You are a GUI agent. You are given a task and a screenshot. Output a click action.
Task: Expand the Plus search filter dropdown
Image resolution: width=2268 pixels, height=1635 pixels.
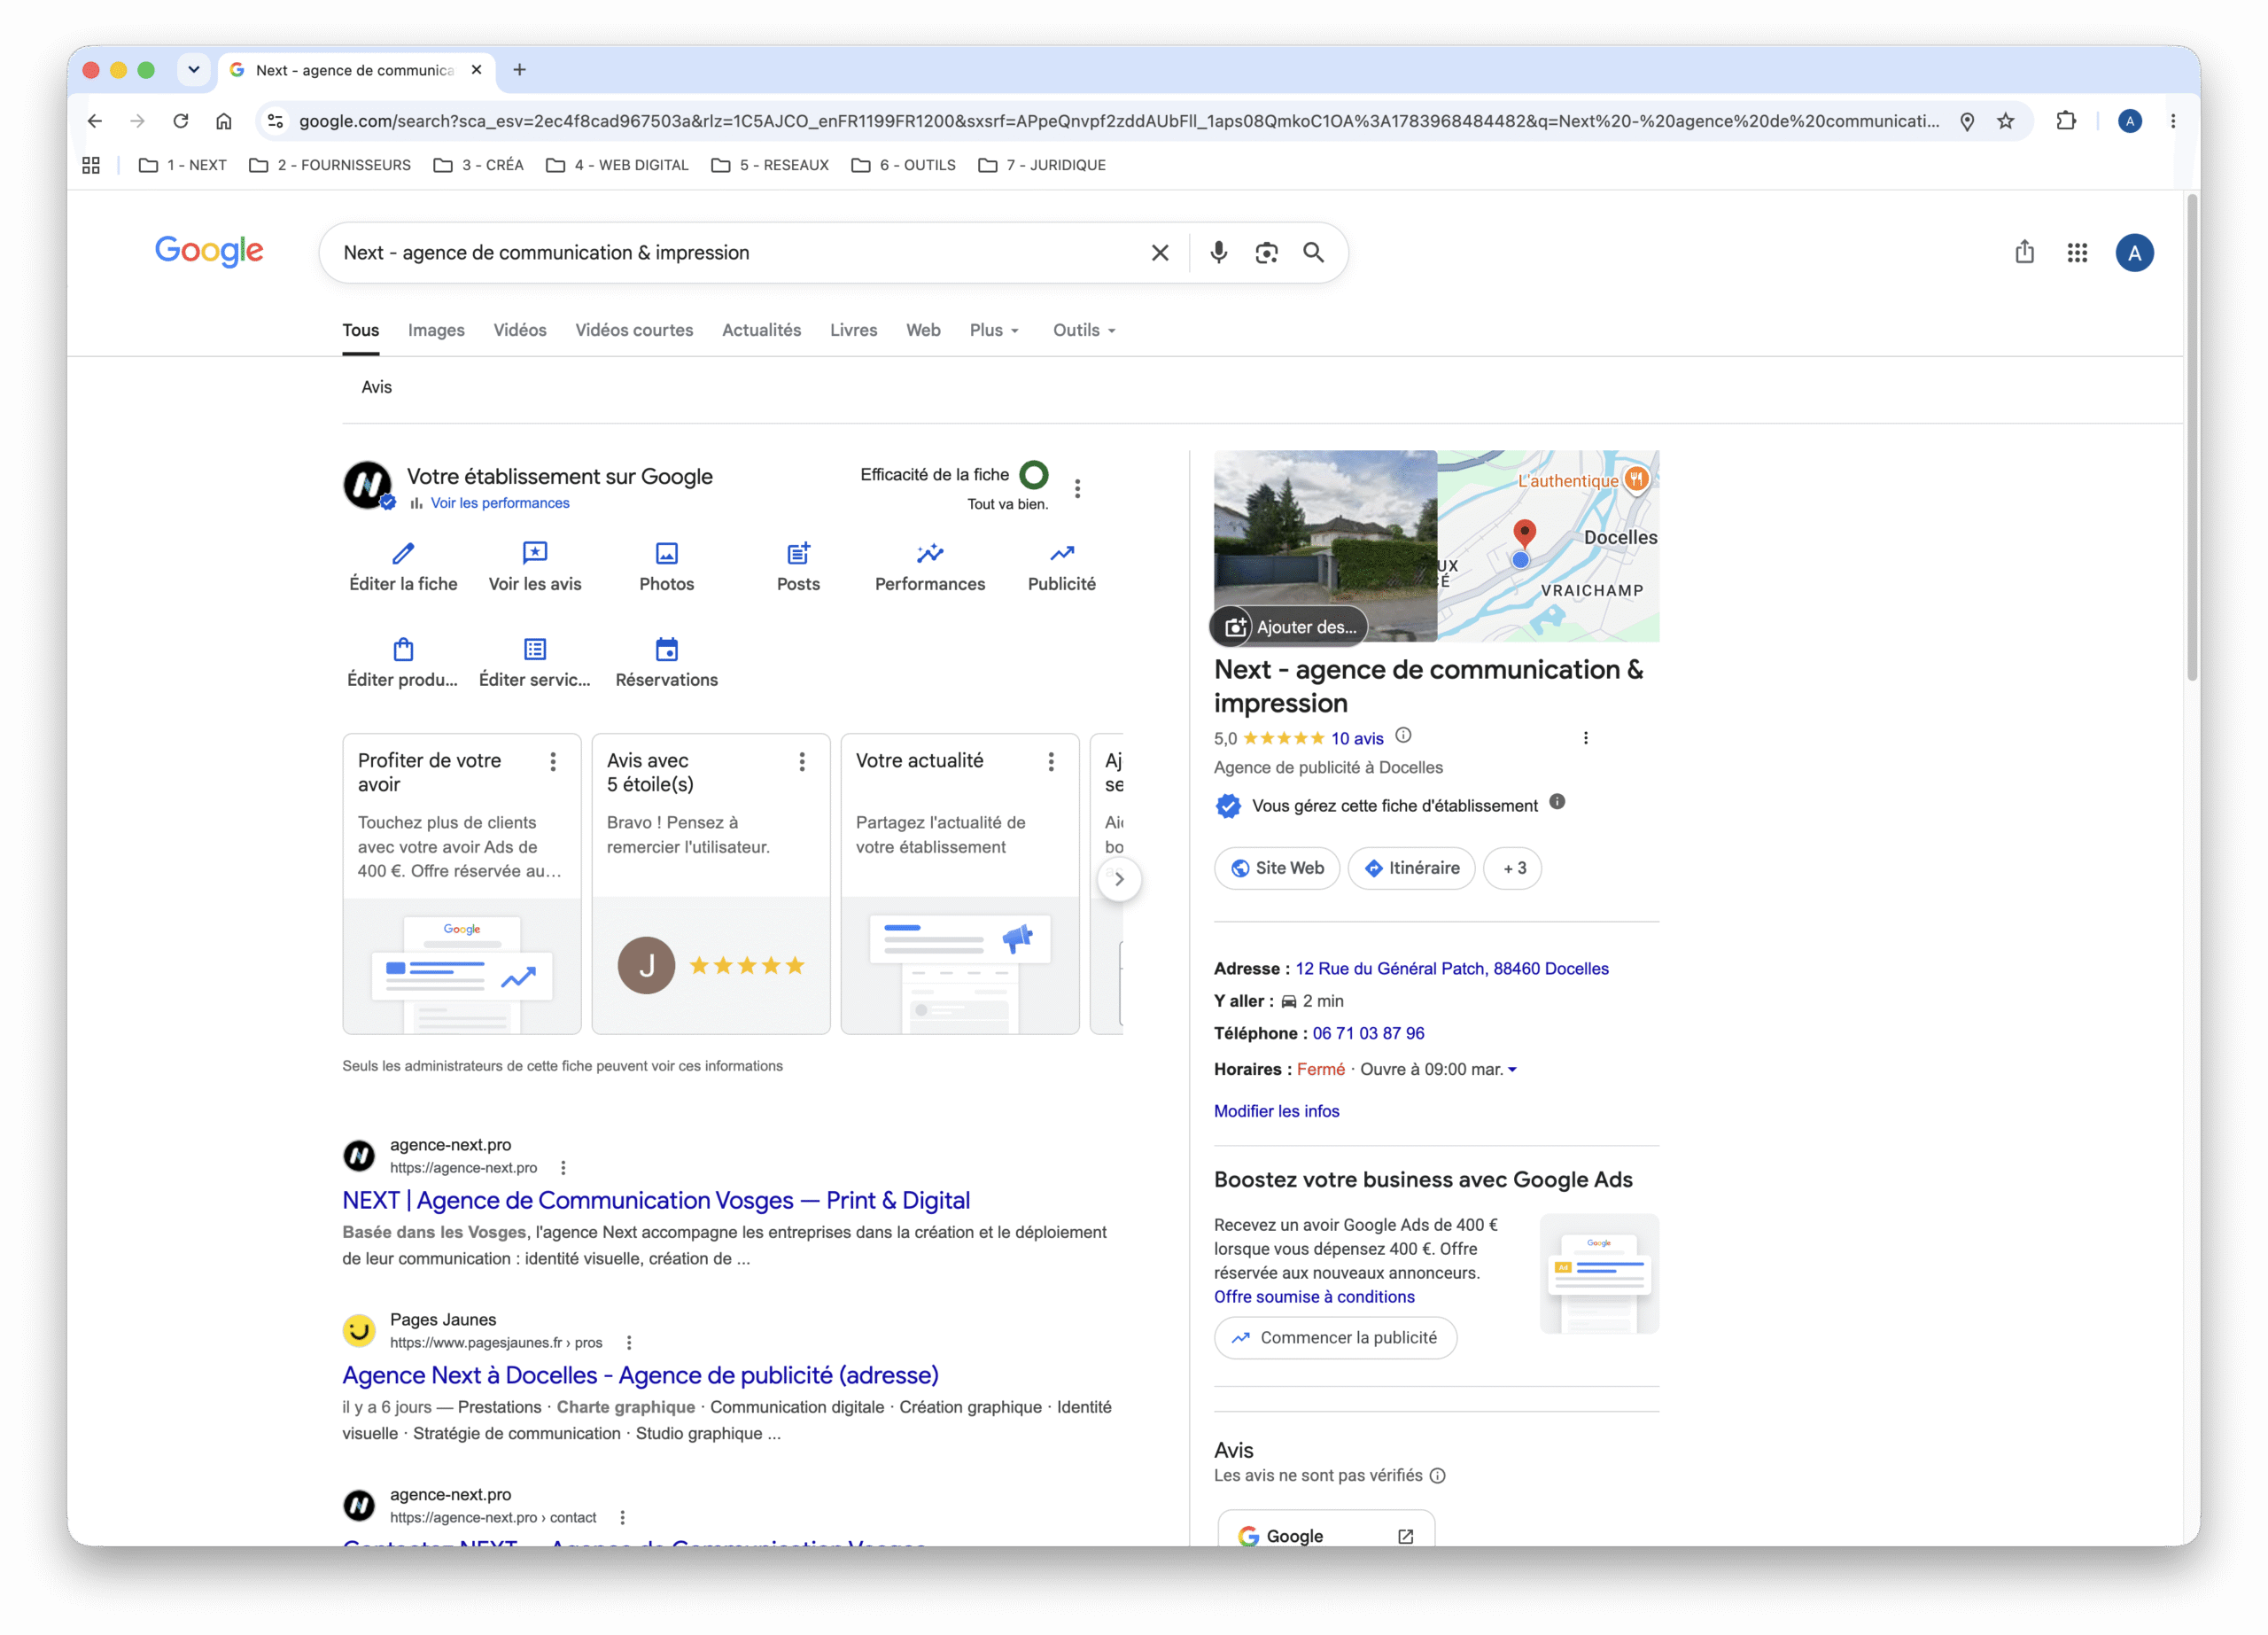(x=994, y=330)
